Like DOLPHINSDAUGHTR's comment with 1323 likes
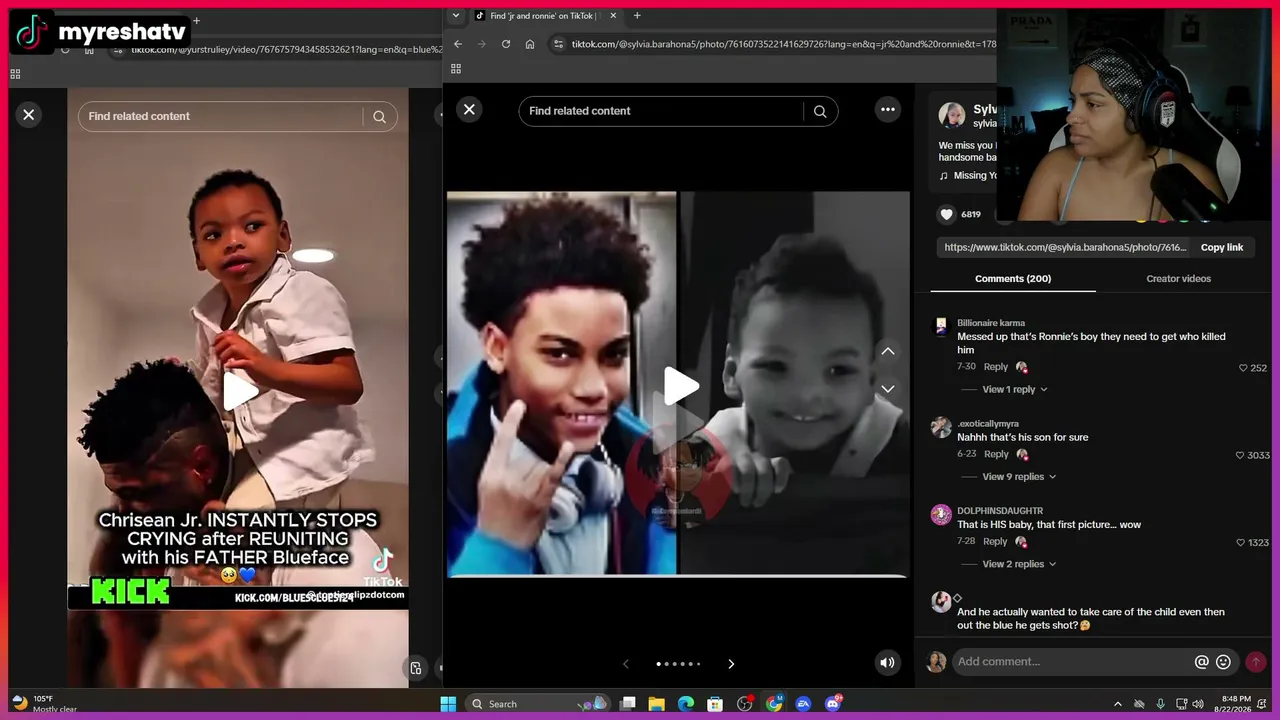Screen dimensions: 1280x720 (1241, 542)
